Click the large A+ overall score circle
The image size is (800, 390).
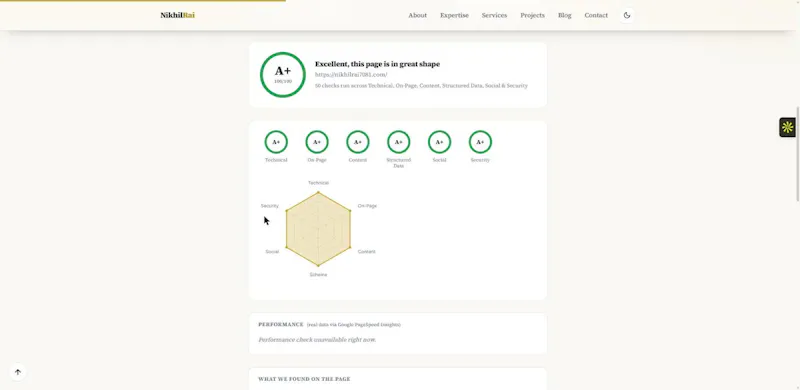pyautogui.click(x=283, y=75)
